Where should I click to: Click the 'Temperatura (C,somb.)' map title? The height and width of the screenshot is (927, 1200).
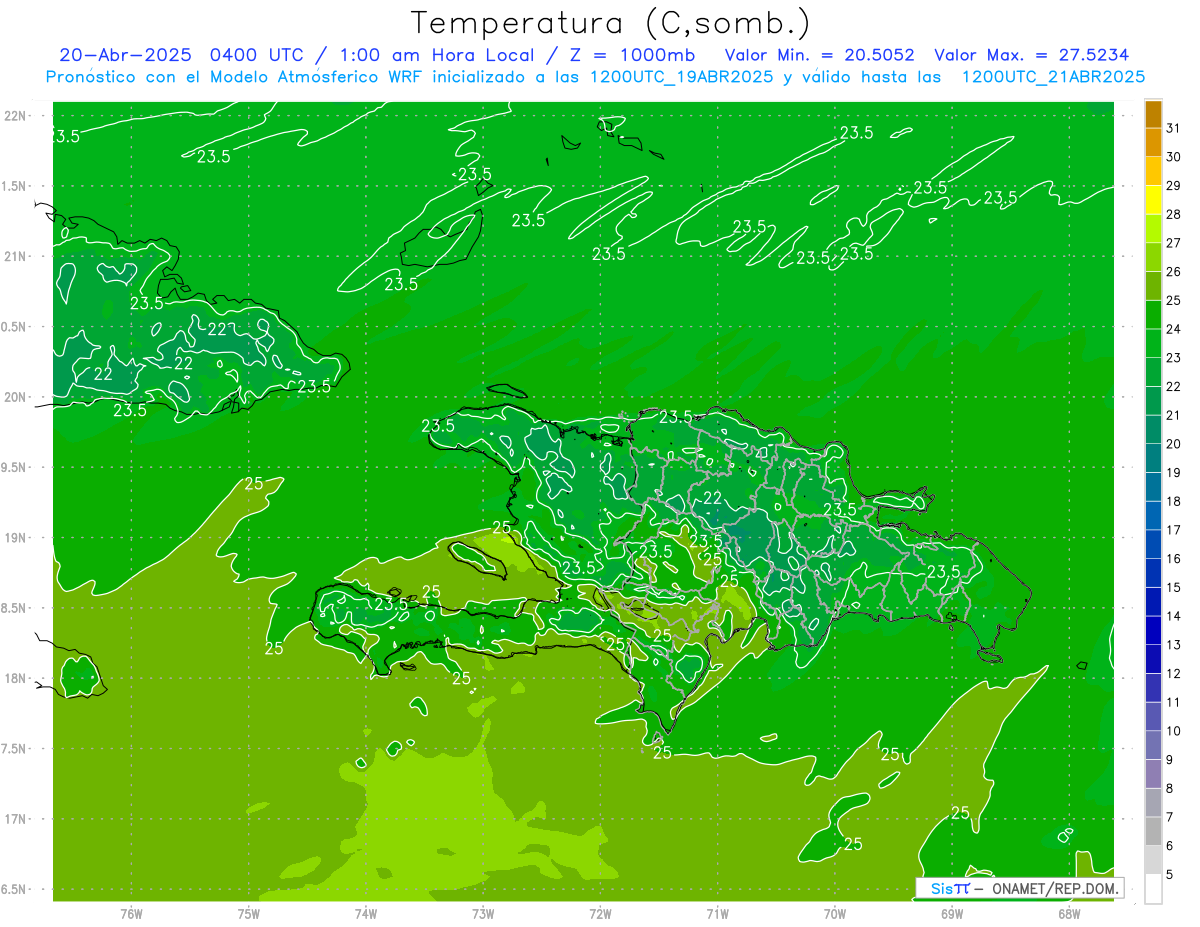[611, 23]
